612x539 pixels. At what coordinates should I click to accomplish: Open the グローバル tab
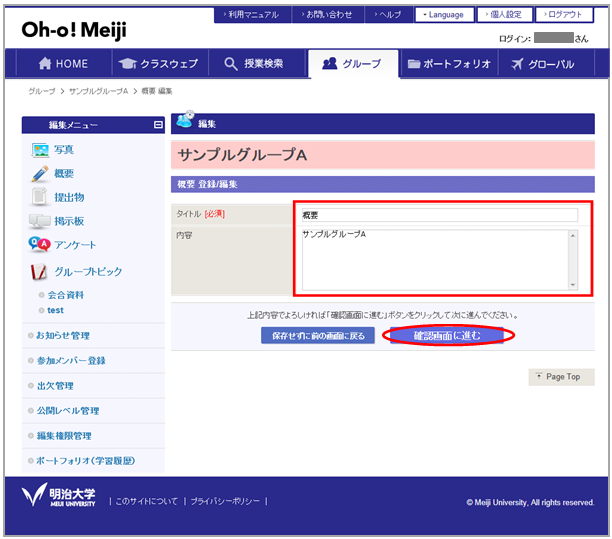(546, 64)
